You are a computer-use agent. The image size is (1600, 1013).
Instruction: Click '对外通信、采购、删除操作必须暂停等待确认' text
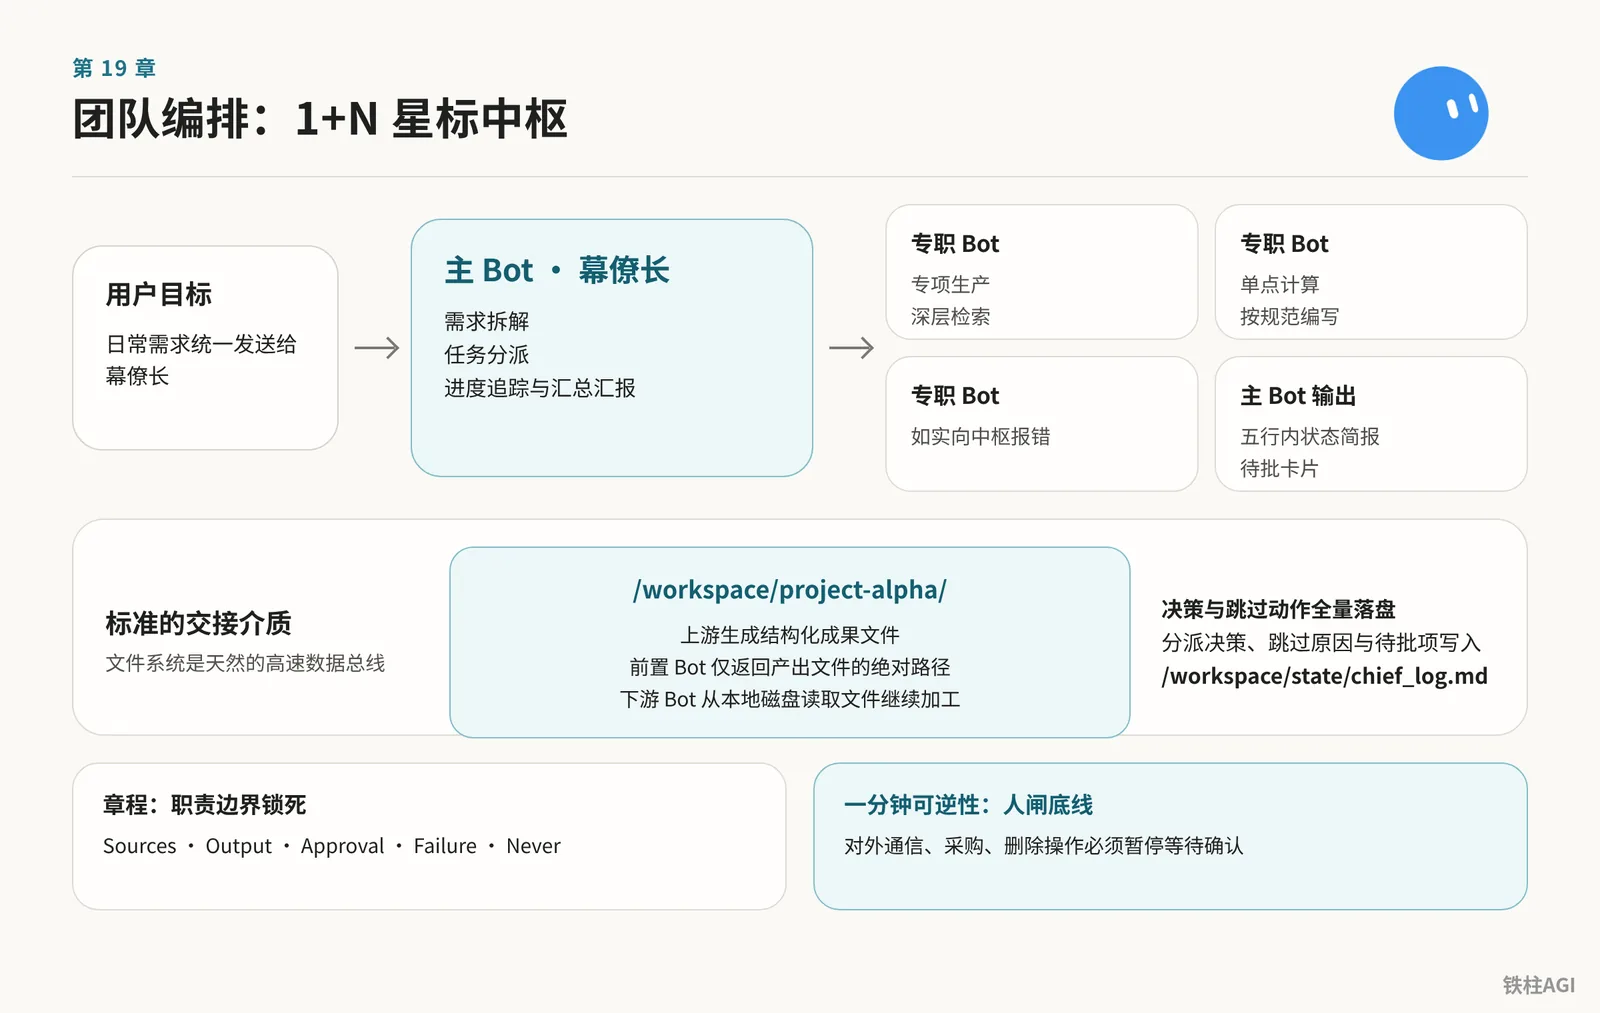(1043, 846)
